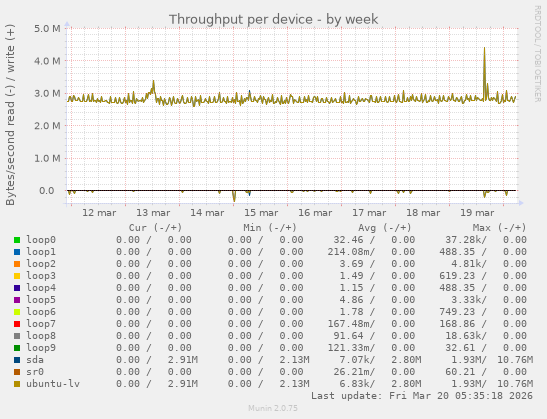Screen dimensions: 547x419
Task: Select the 'sda' legend label
Action: 35,359
